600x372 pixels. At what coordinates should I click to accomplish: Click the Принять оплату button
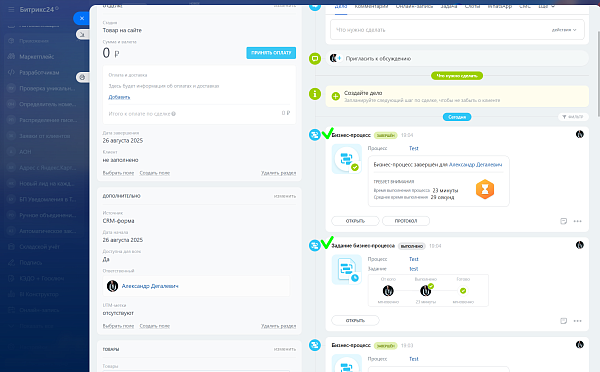click(271, 53)
